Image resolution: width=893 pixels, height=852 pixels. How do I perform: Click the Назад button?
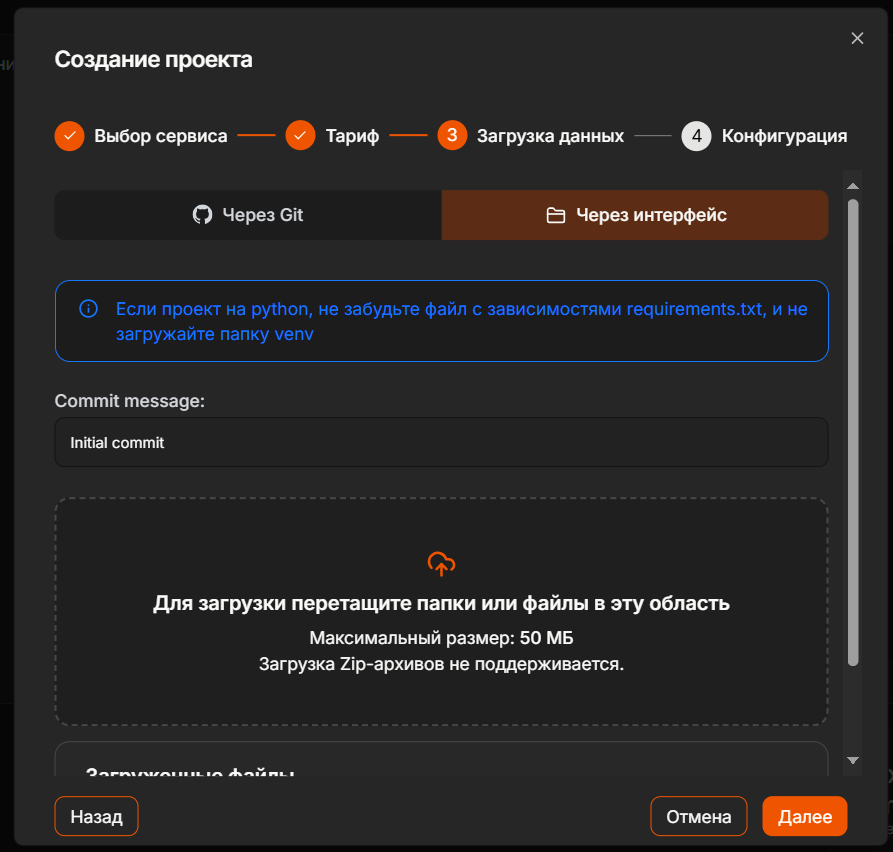pos(96,816)
